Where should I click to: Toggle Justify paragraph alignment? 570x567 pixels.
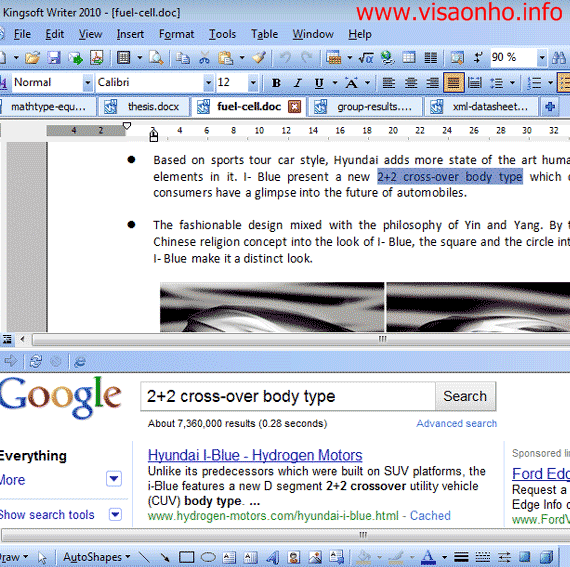(453, 83)
